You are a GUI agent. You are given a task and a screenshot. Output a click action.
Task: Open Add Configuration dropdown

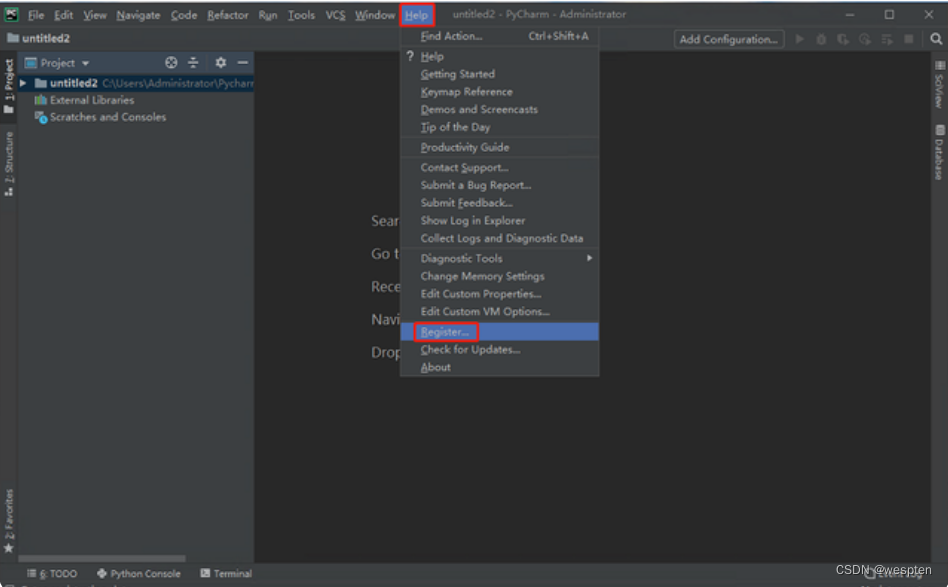point(729,39)
